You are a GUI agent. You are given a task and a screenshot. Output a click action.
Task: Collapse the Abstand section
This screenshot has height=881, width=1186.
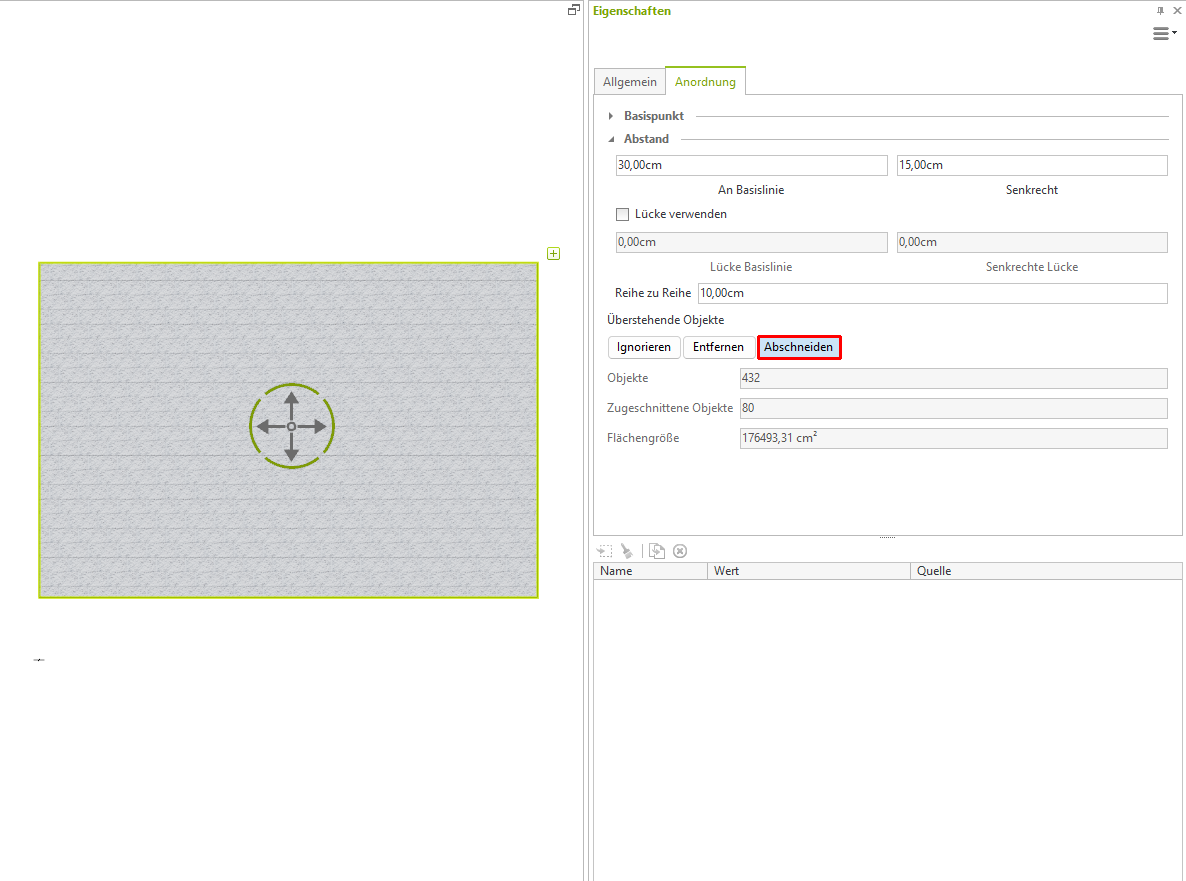[x=611, y=139]
